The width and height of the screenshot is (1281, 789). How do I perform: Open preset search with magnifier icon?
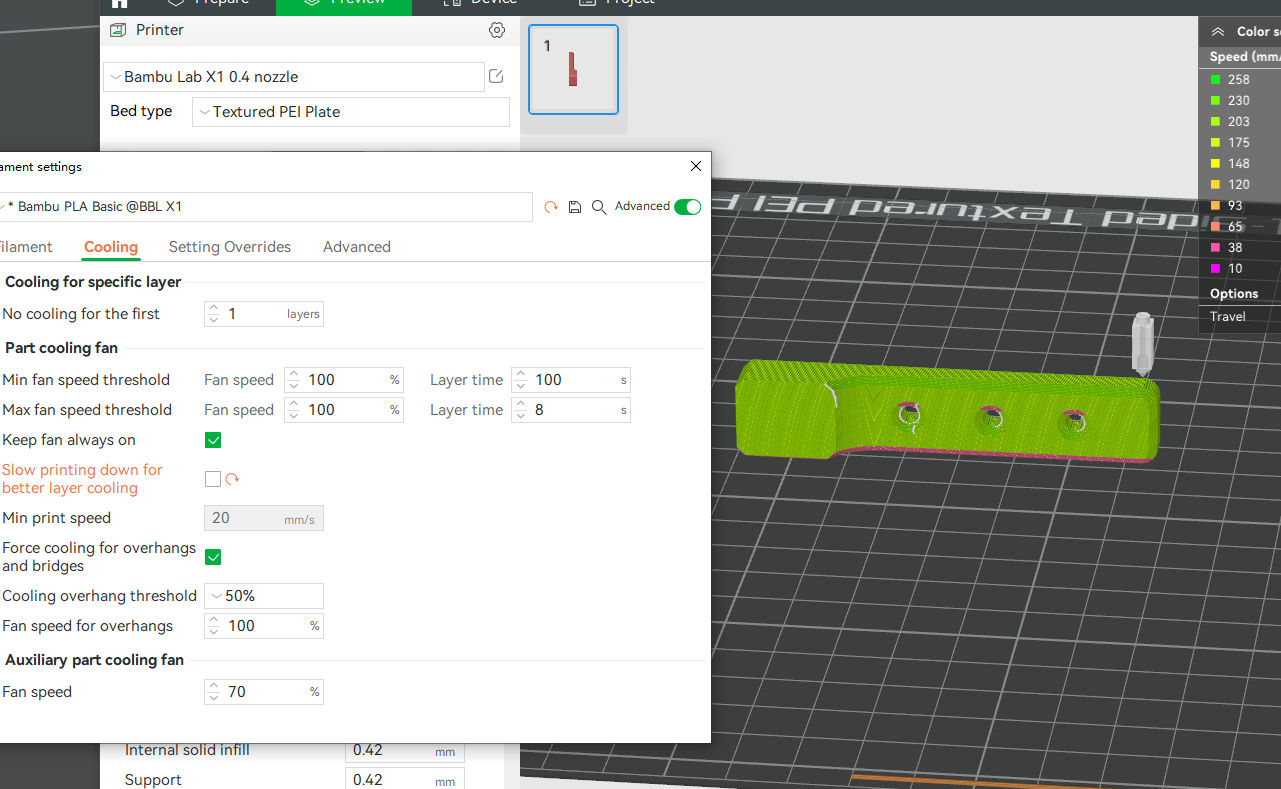(599, 207)
